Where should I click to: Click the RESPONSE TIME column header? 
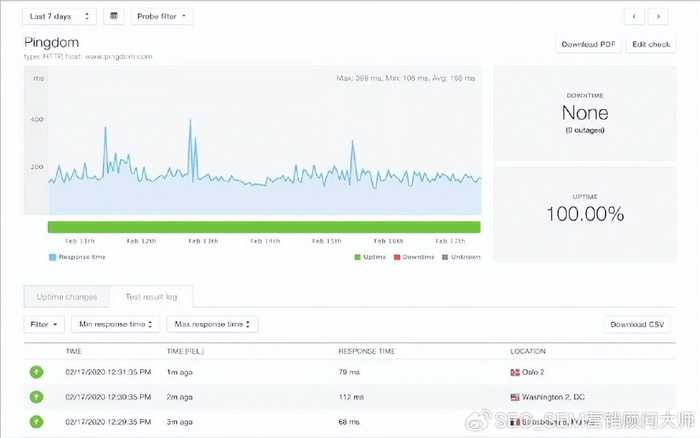point(367,351)
